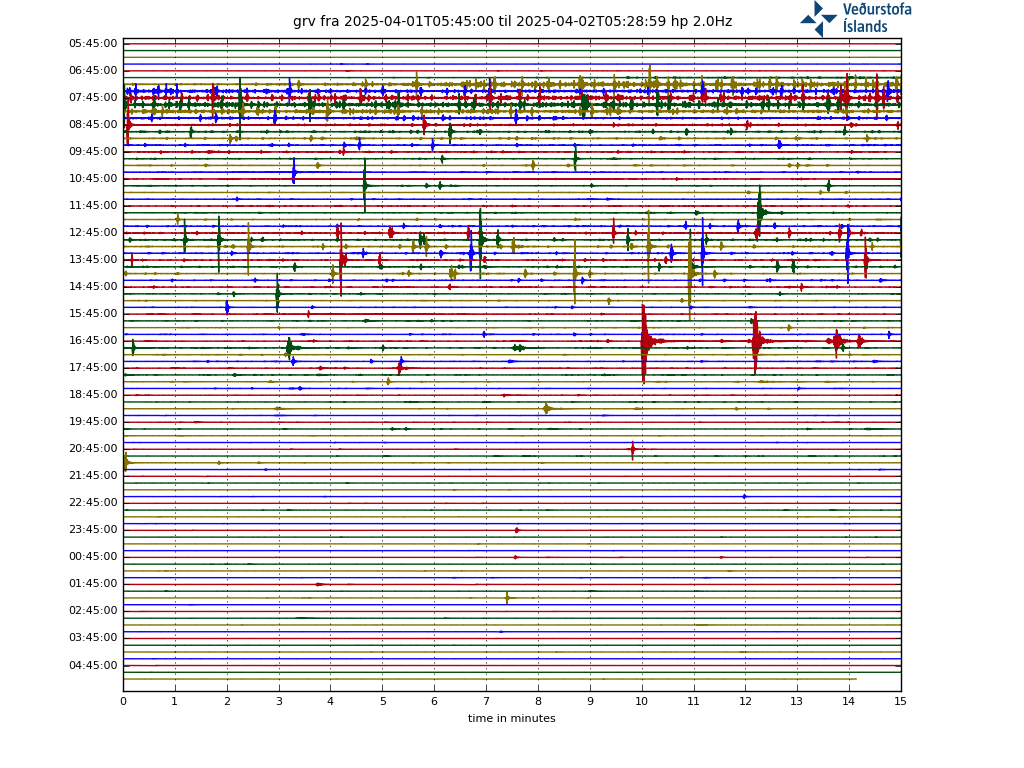Click the 21:45:00 time label
The image size is (1024, 768).
(93, 475)
